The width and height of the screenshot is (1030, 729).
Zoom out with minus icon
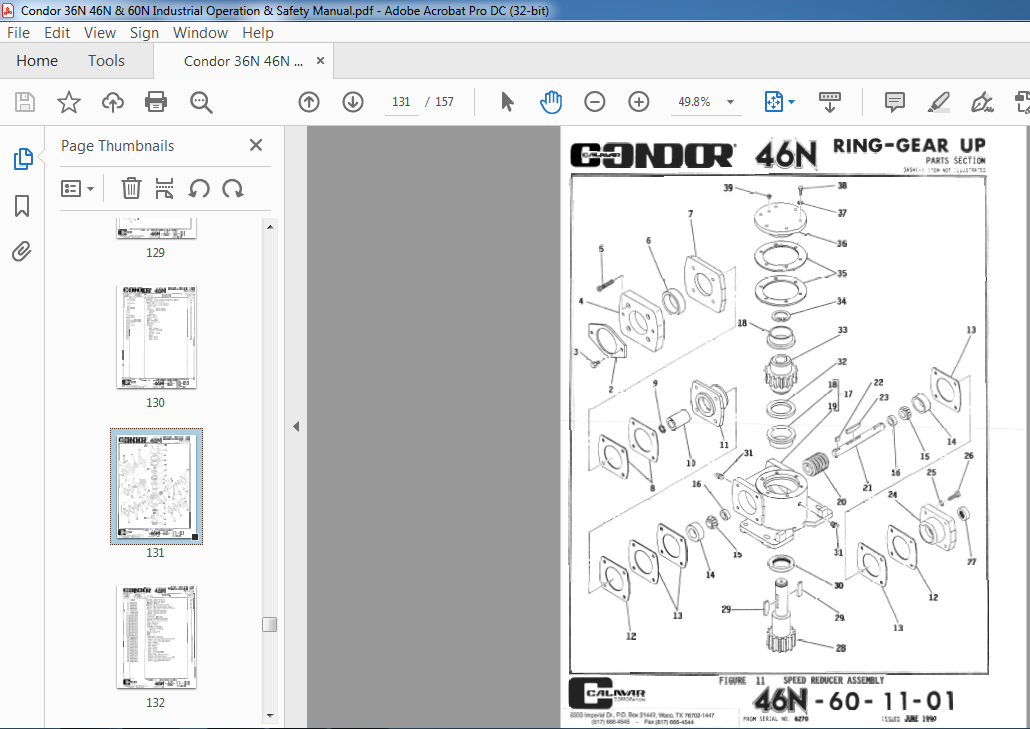point(594,102)
